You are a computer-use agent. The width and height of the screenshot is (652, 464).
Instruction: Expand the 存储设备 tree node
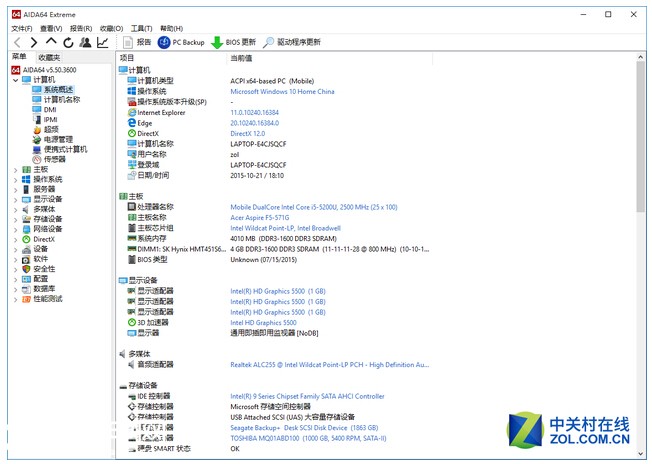[x=15, y=220]
